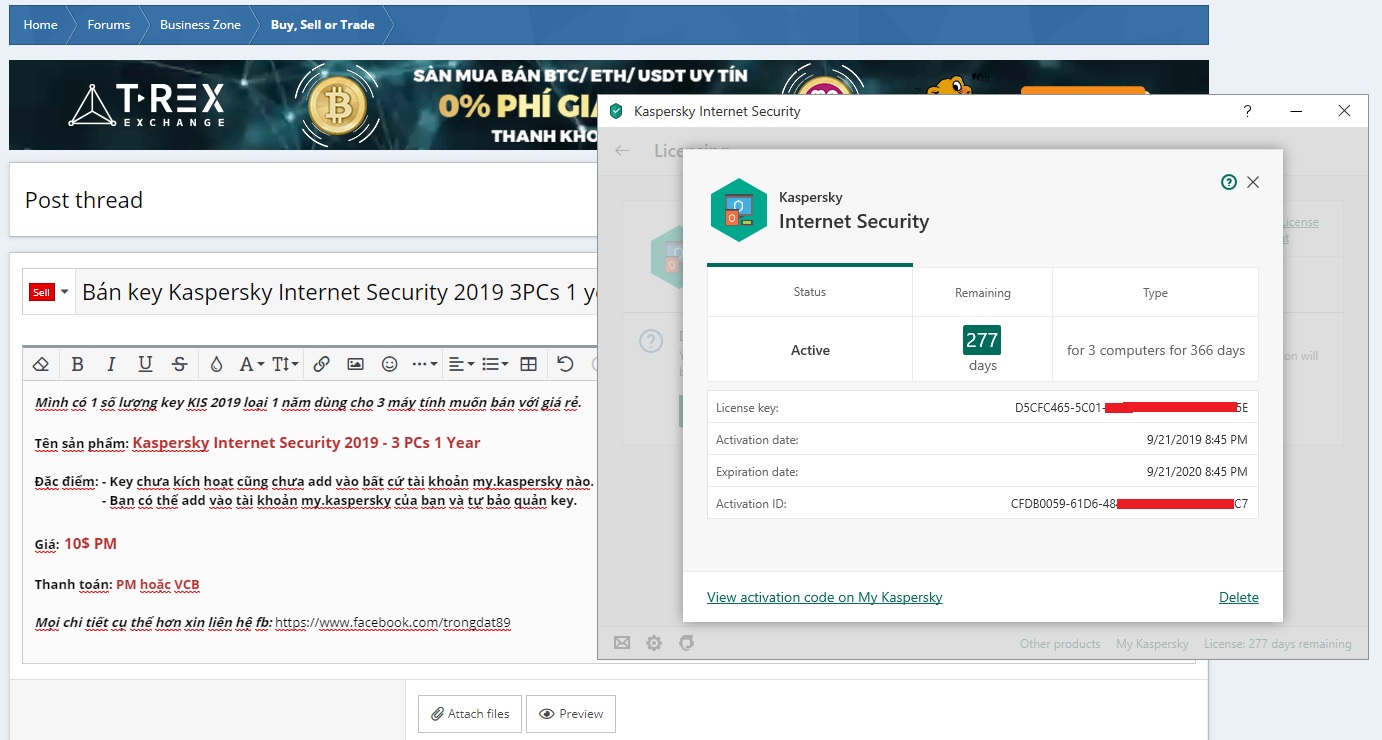Open the smilies emoji picker
The width and height of the screenshot is (1382, 740).
(390, 364)
